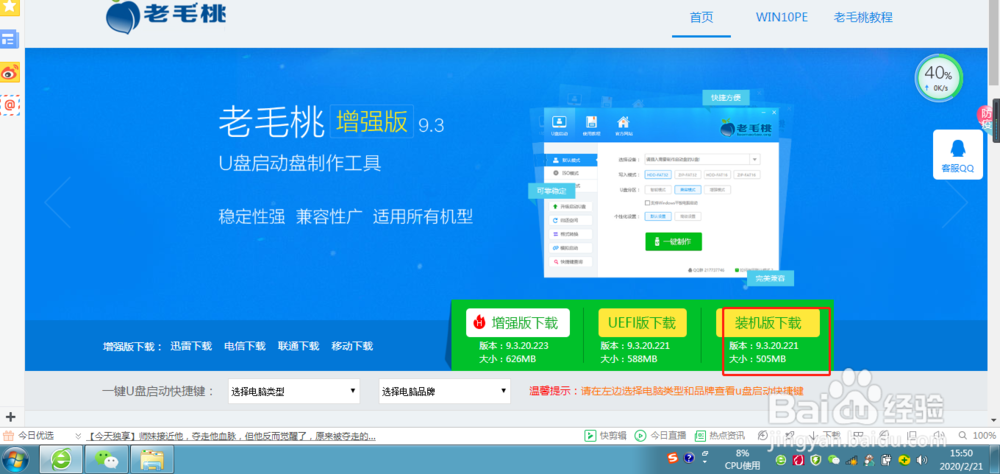Open the 选择电脑品牌 dropdown
Viewport: 1000px width, 474px height.
tap(445, 391)
